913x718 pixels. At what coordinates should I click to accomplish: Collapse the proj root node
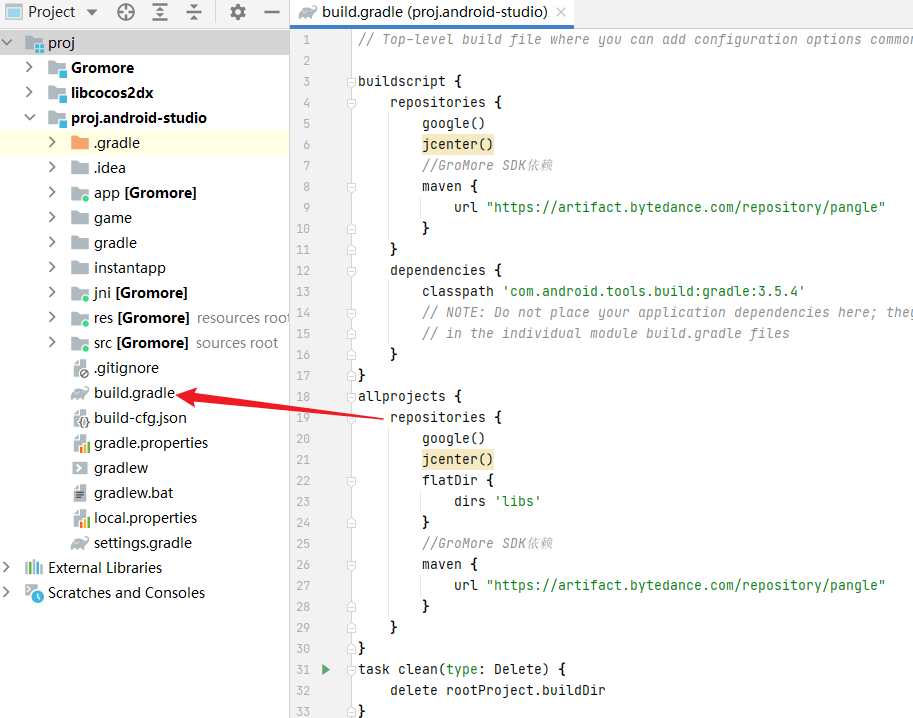[8, 43]
